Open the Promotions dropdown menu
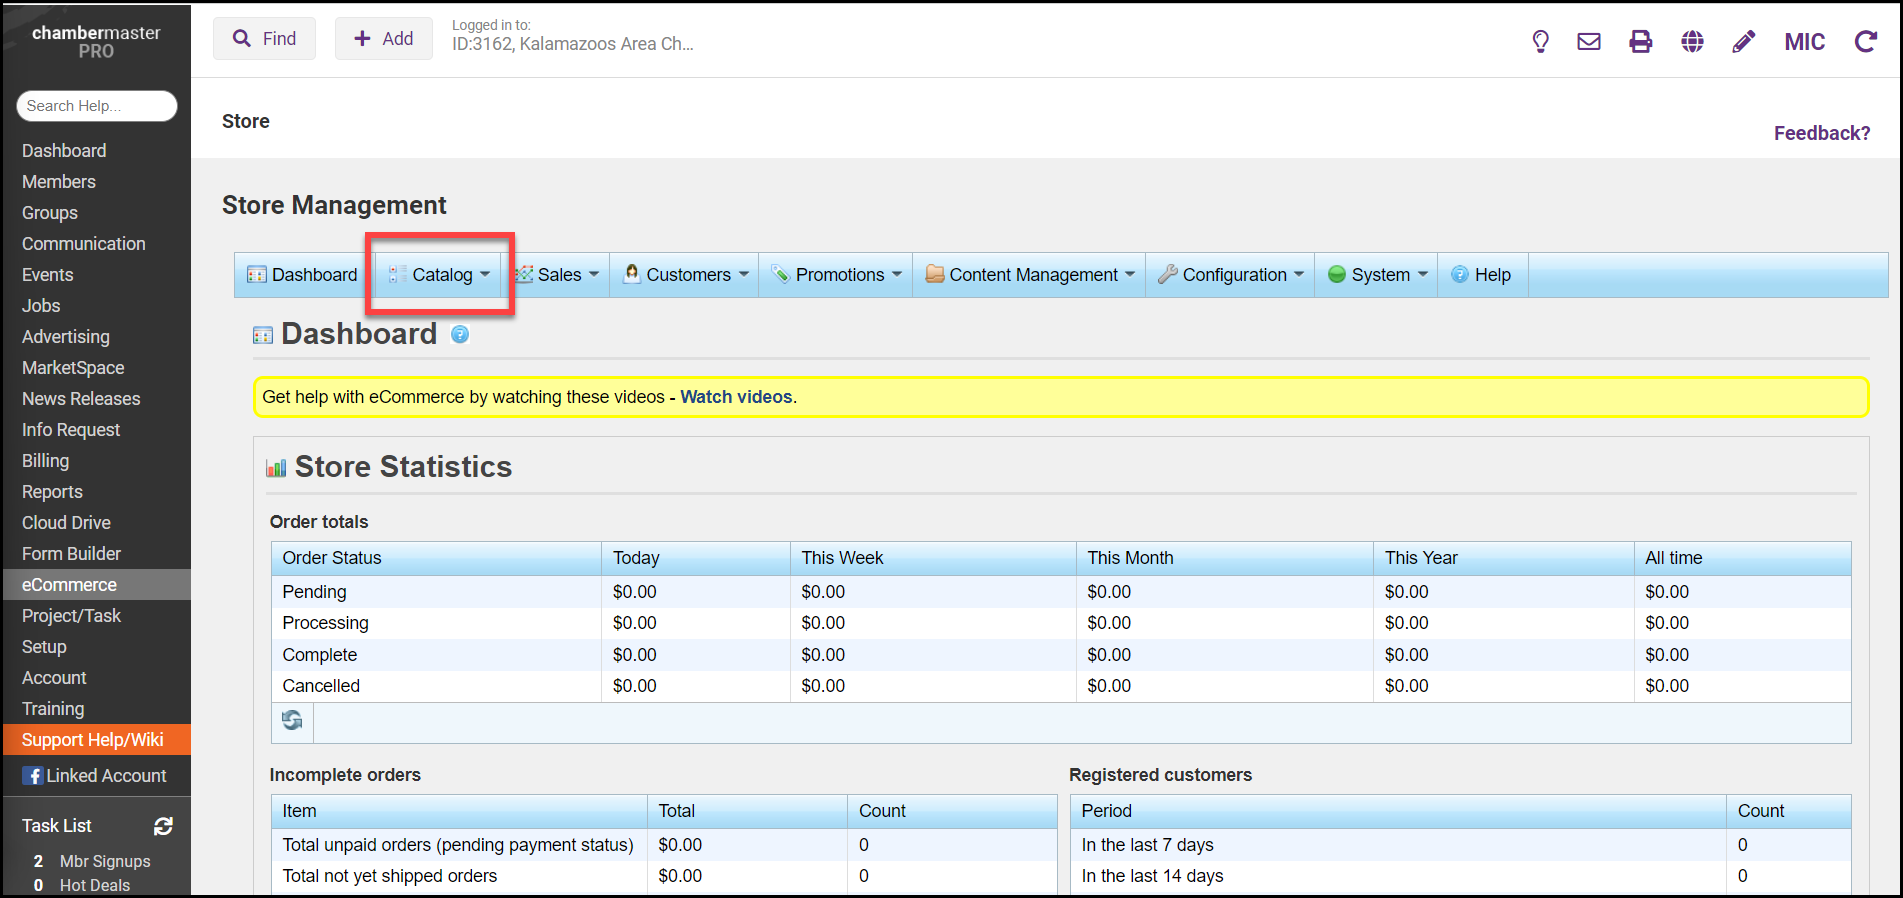This screenshot has height=898, width=1903. (838, 275)
